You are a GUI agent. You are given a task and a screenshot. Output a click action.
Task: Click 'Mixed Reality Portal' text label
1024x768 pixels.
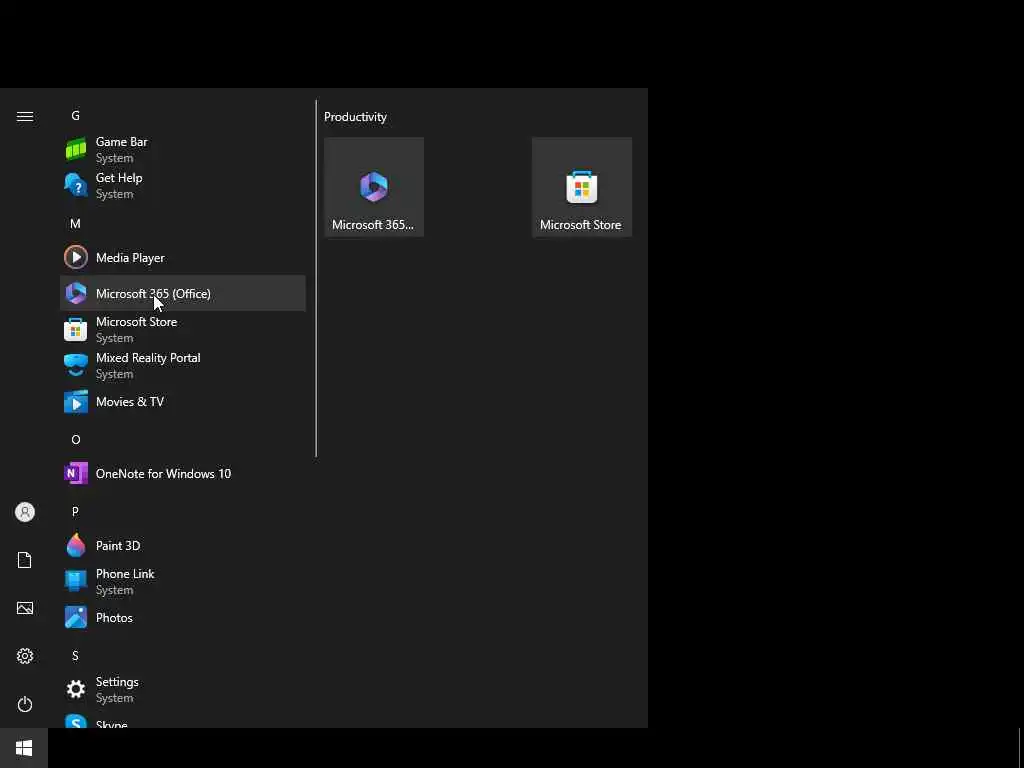(x=148, y=358)
